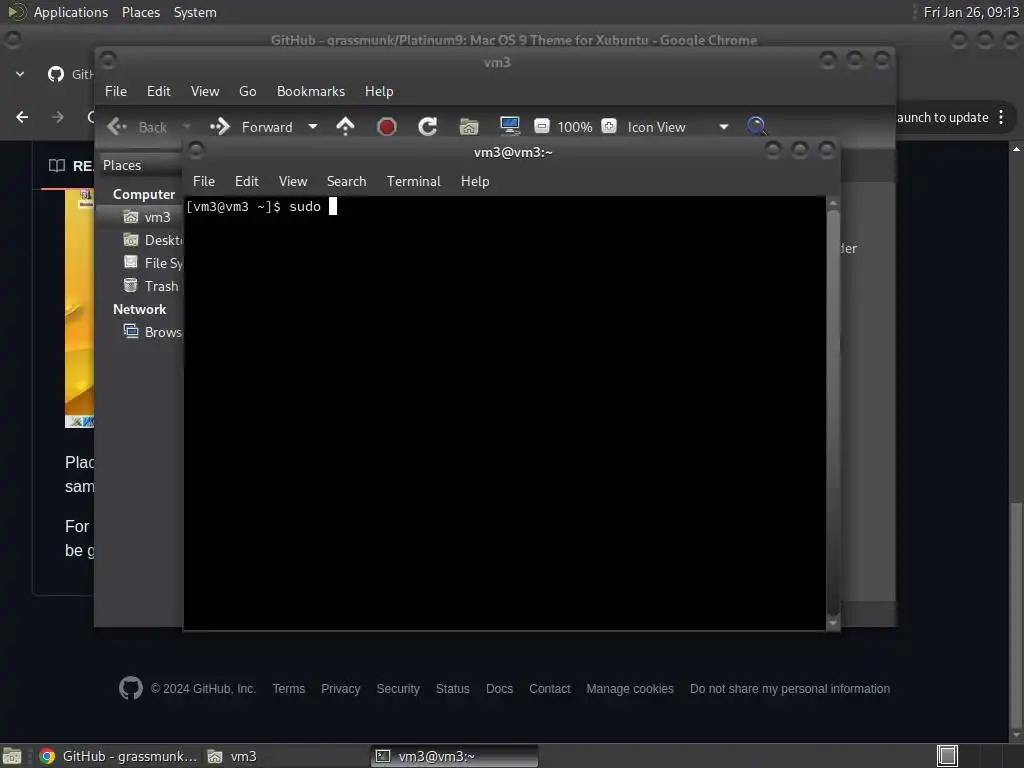Stop loading with red stop icon

387,126
